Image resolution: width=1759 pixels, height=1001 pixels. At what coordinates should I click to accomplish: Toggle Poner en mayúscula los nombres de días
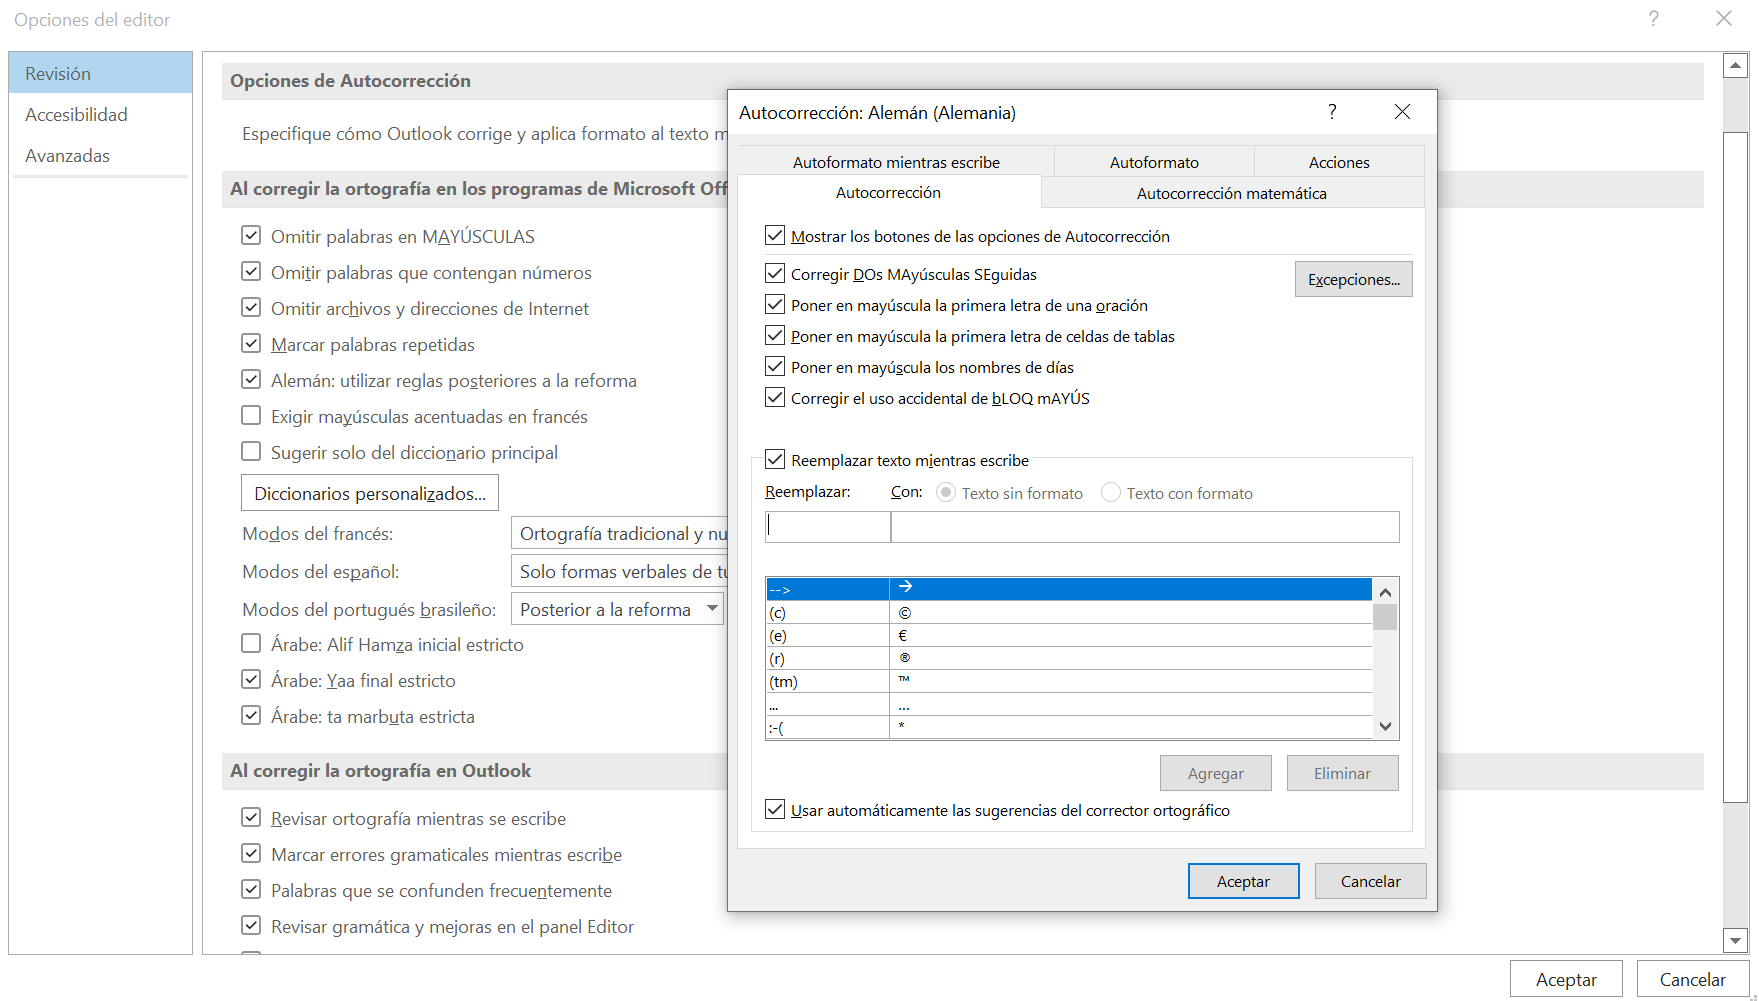pos(775,367)
